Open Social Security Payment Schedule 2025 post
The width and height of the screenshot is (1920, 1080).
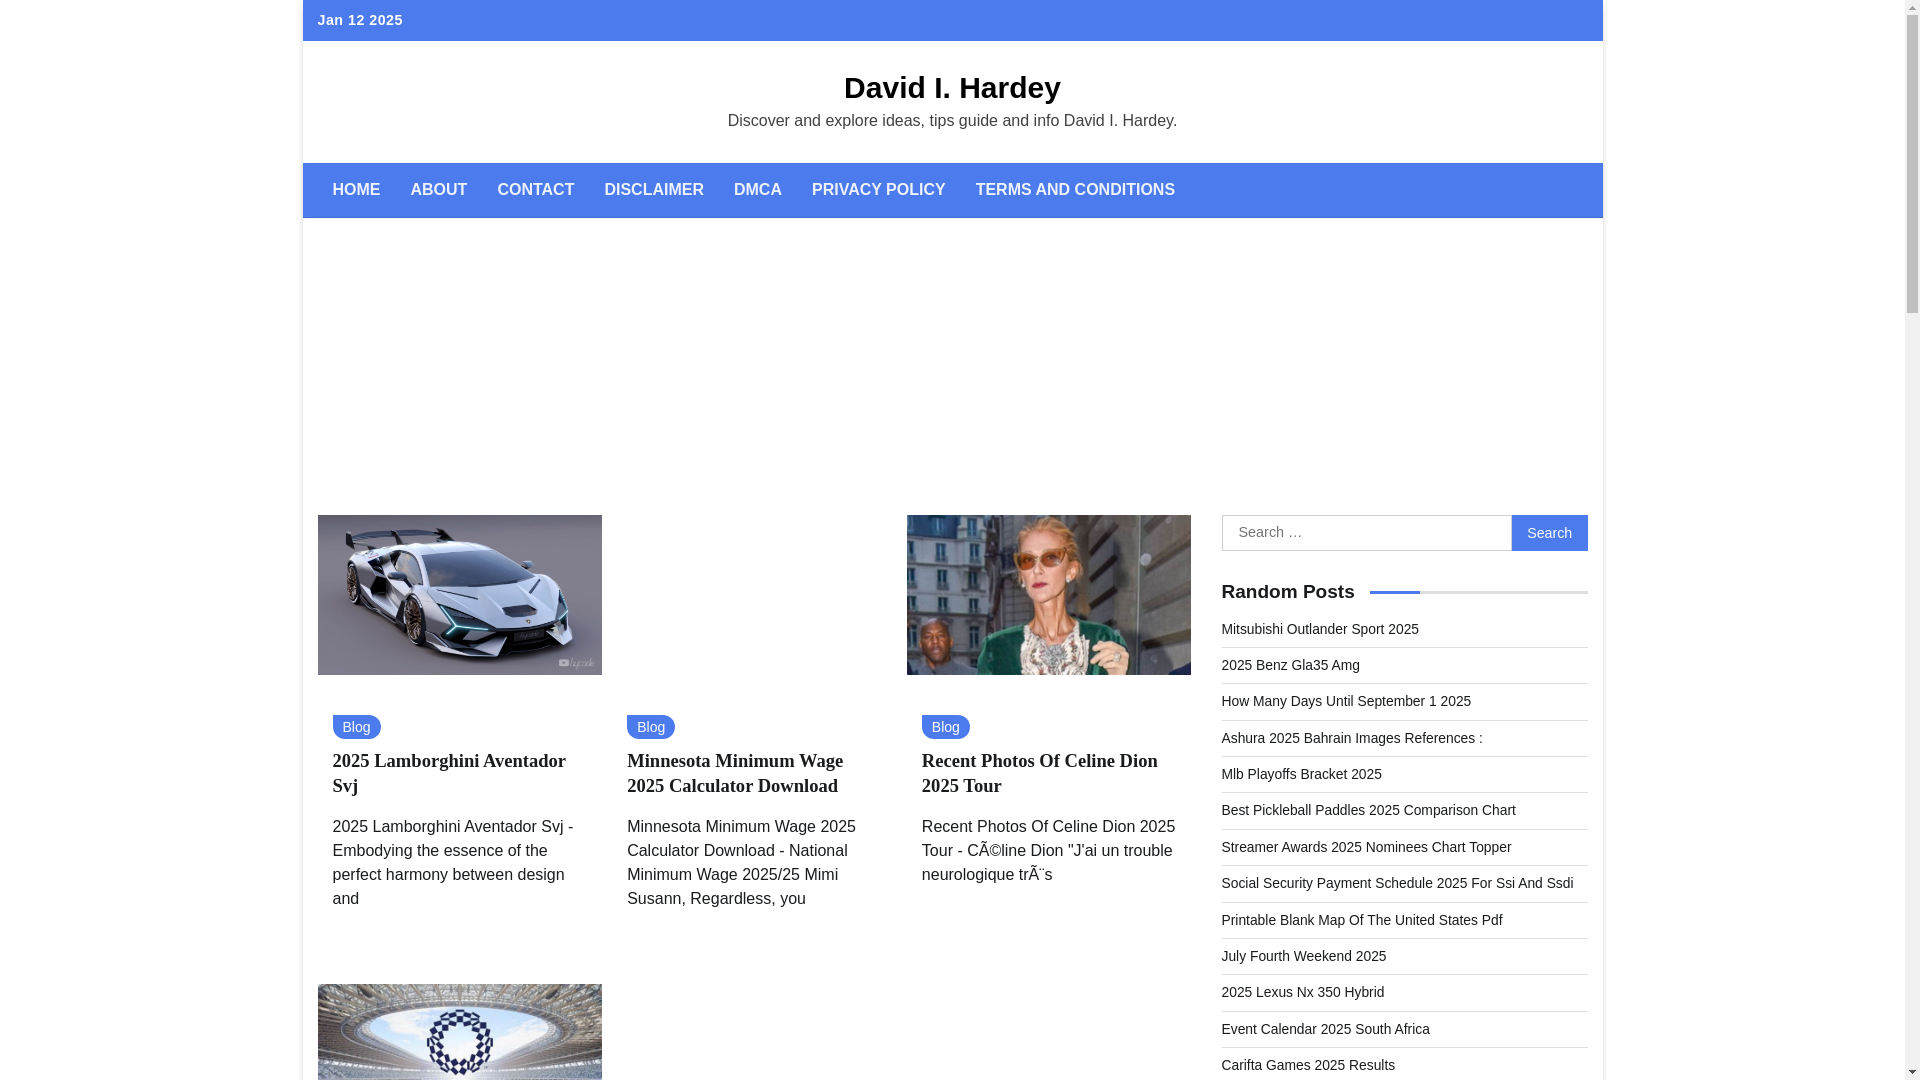[1397, 883]
